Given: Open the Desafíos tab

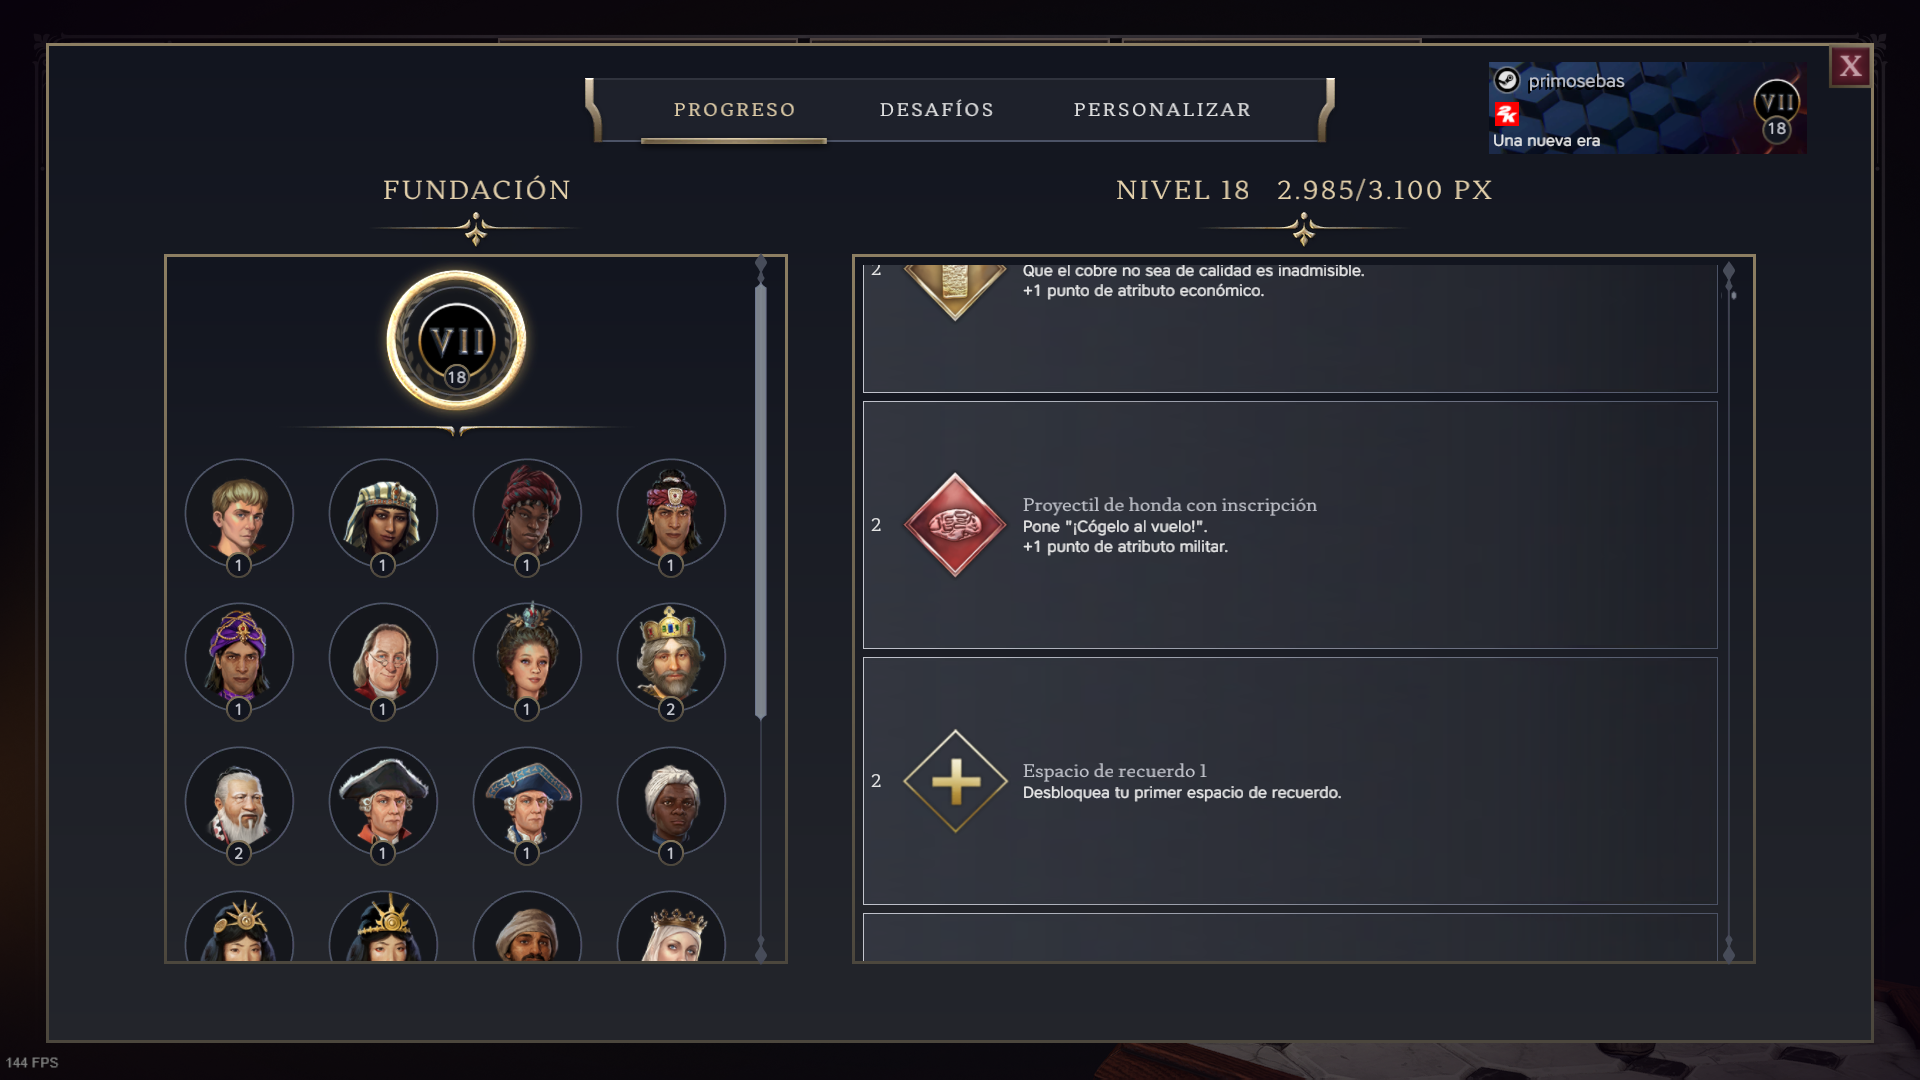Looking at the screenshot, I should click(936, 110).
